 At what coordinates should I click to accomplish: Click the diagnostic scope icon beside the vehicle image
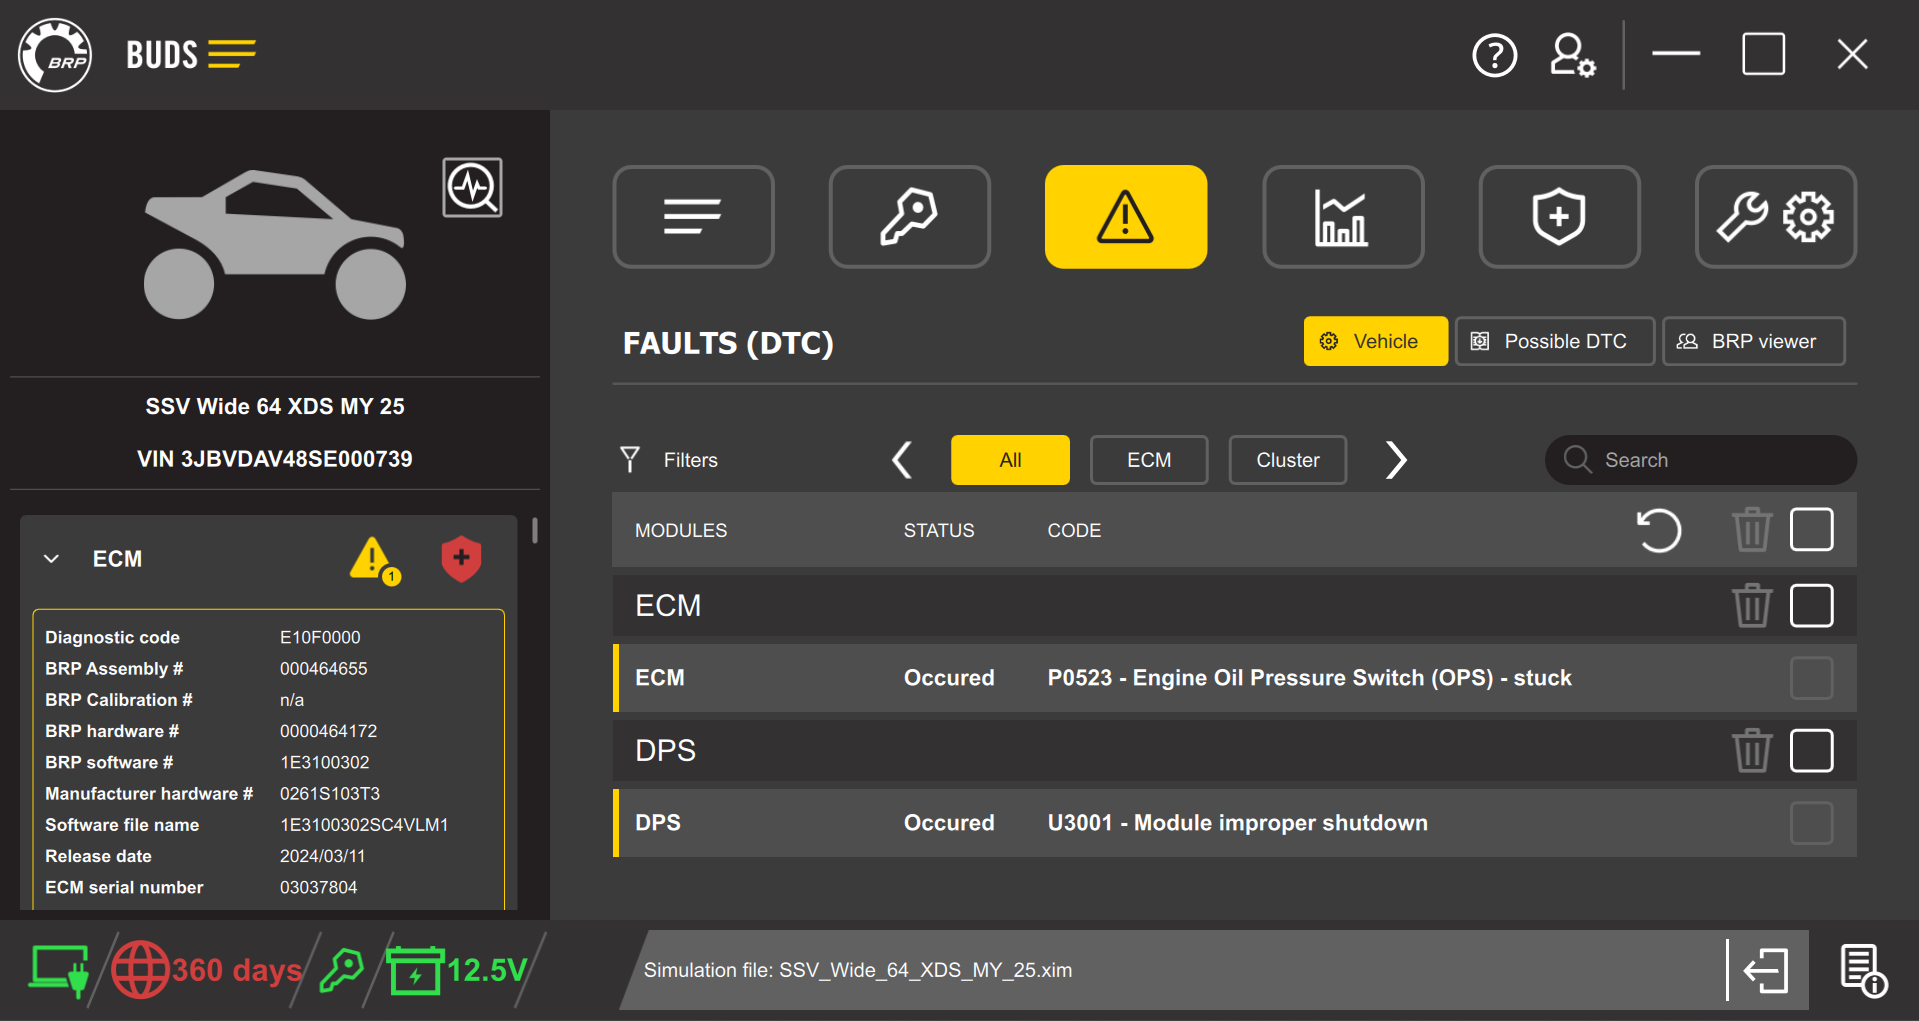pos(472,187)
